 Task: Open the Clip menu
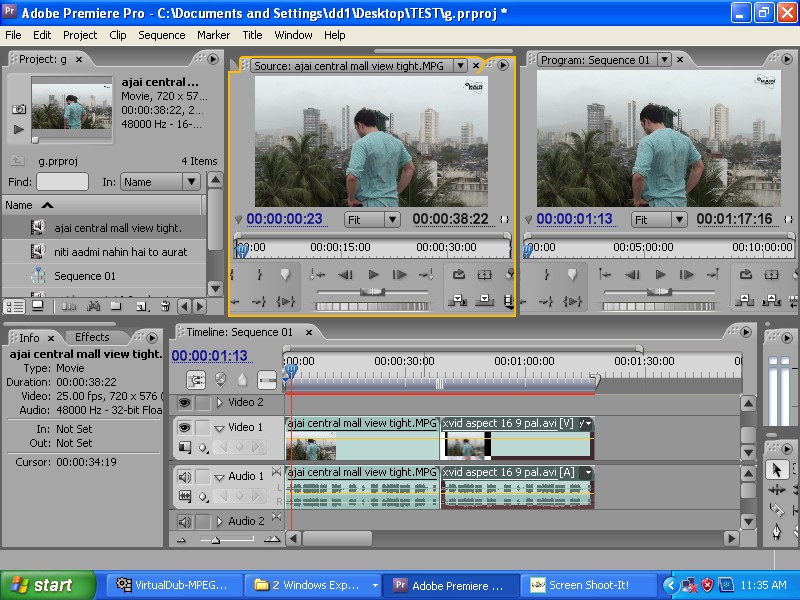click(118, 35)
